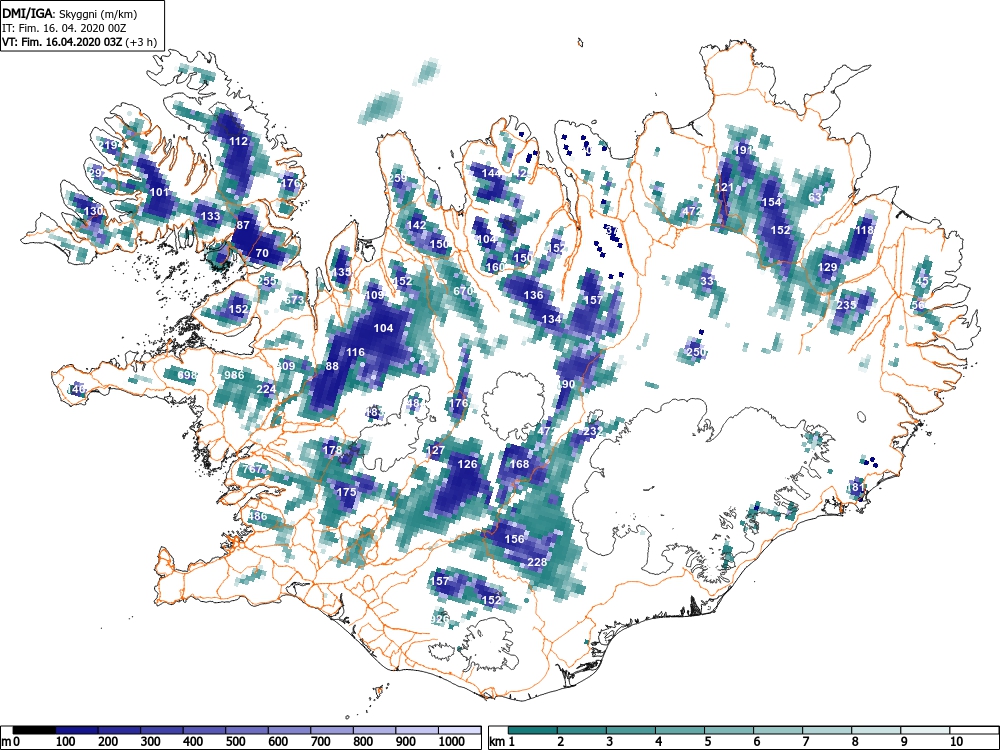Pick the medium teal 4–5 km legend swatch
This screenshot has width=1000, height=750.
click(x=680, y=730)
